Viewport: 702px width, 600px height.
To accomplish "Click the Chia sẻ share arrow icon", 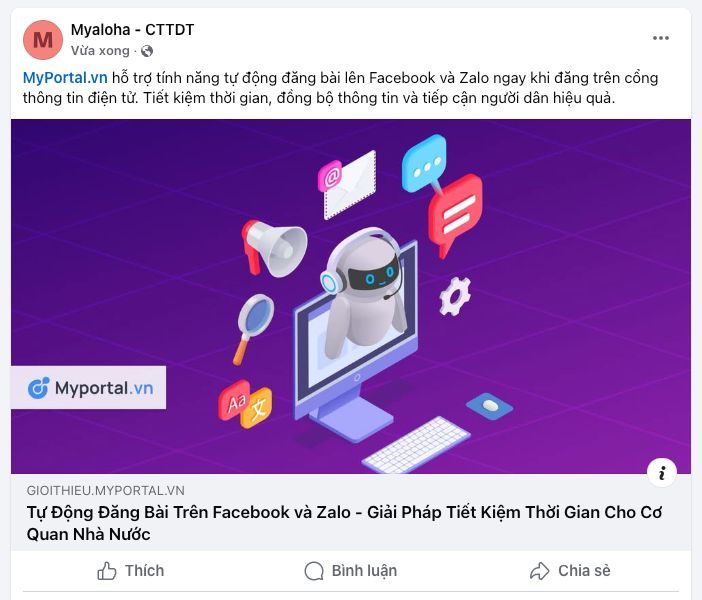I will click(x=539, y=571).
